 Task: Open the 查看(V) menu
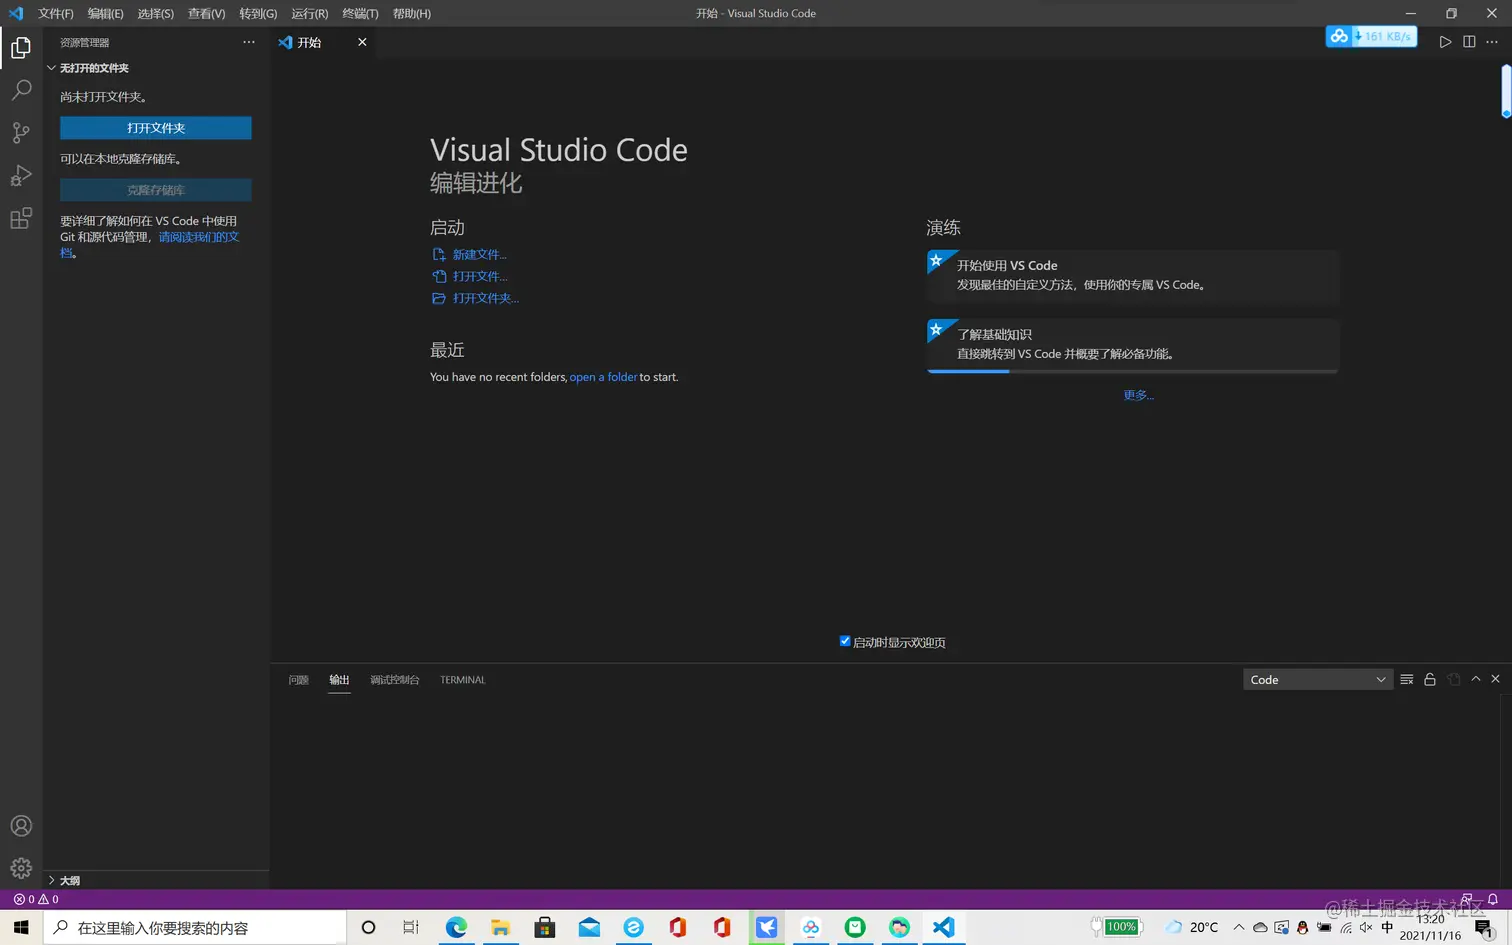click(x=206, y=13)
